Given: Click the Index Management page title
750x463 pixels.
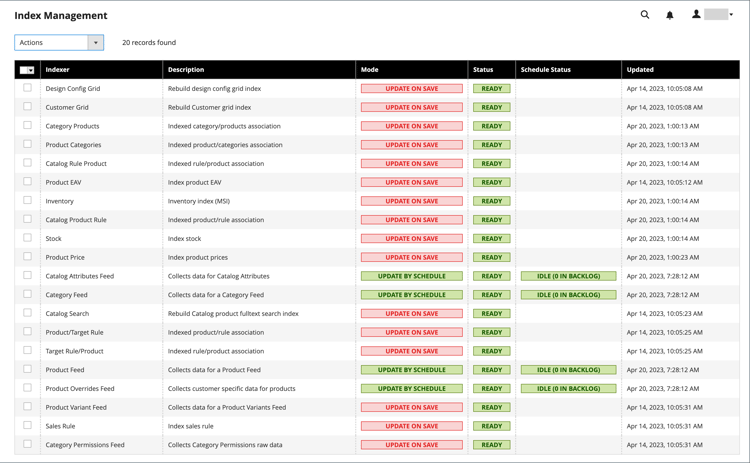Looking at the screenshot, I should pos(61,15).
